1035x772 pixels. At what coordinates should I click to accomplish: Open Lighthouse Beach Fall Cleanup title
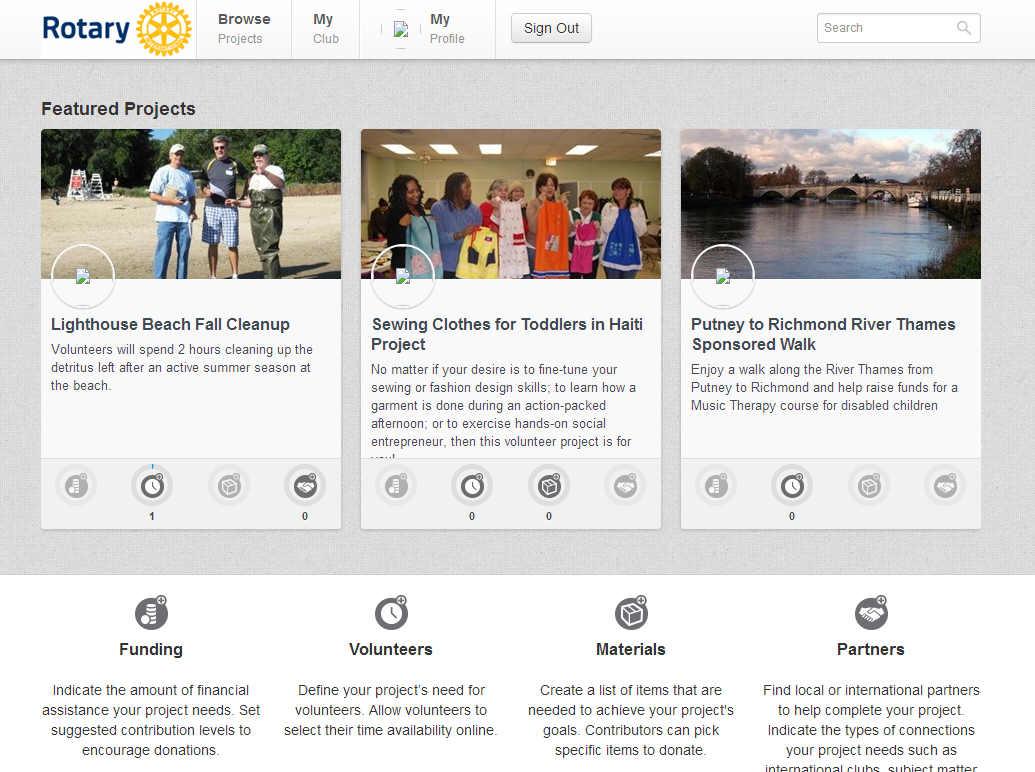click(170, 324)
